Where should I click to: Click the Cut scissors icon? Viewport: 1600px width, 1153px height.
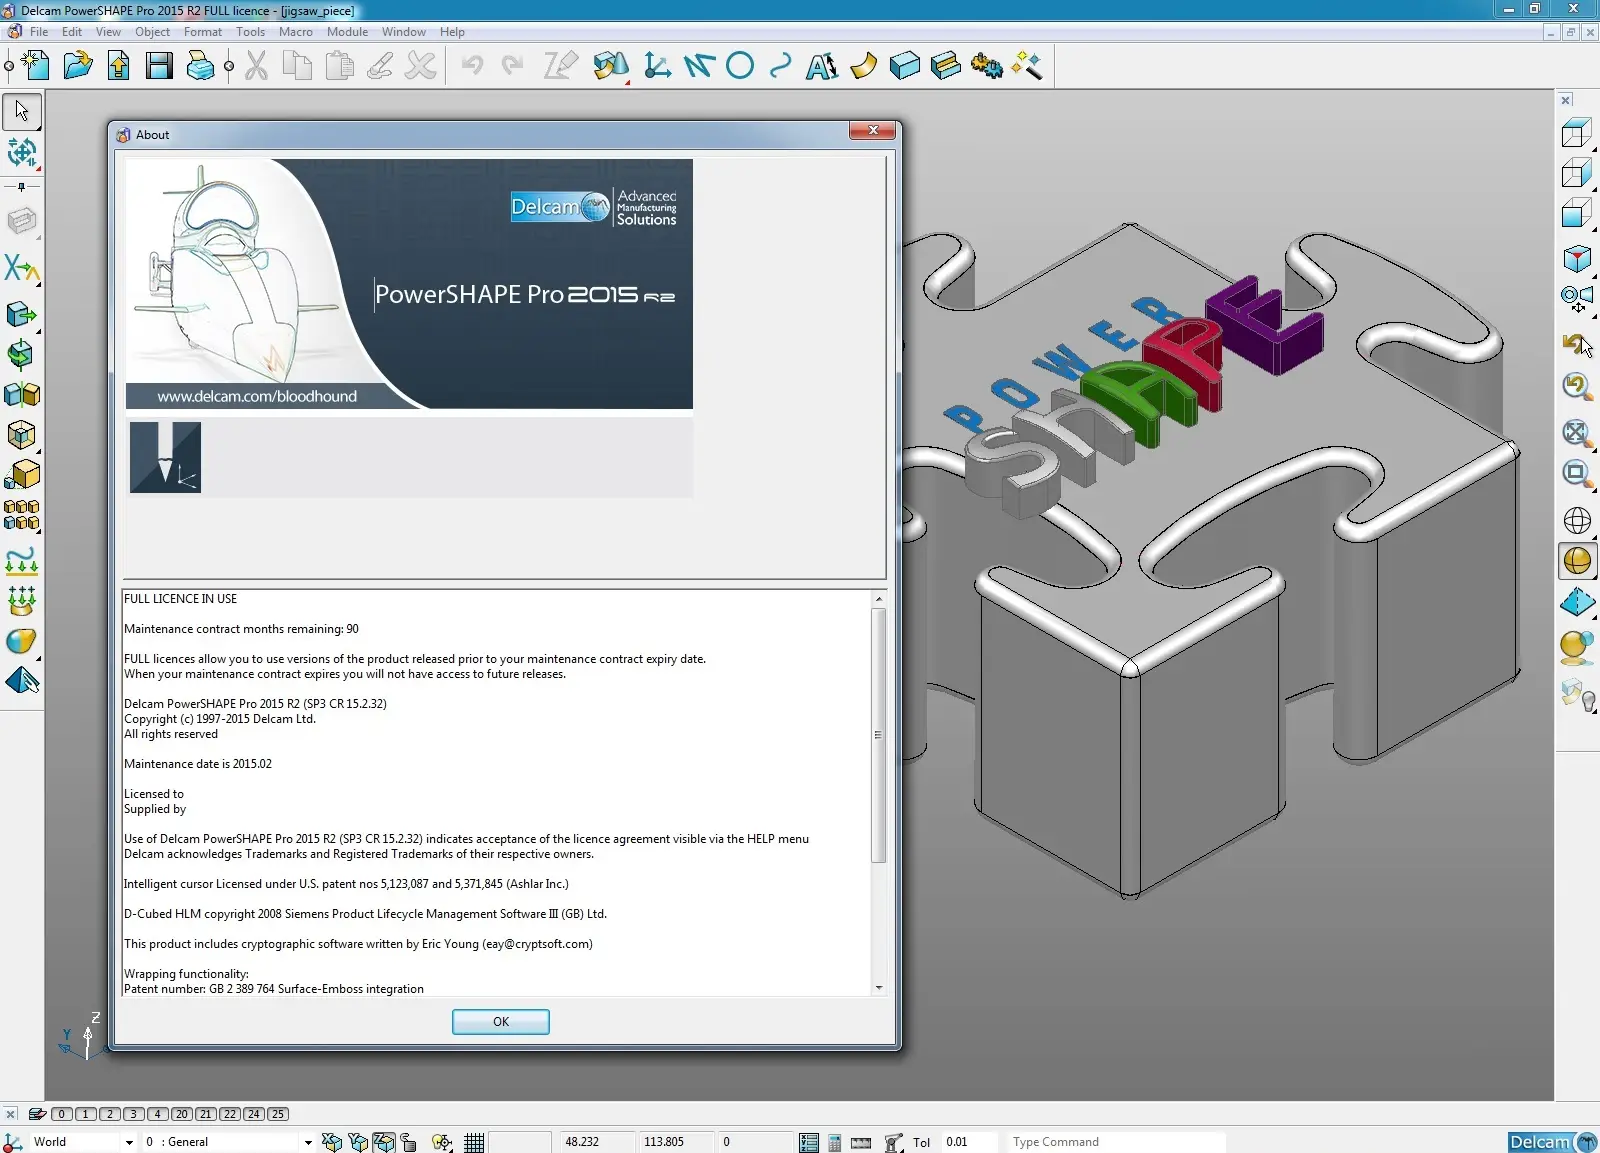[x=257, y=66]
